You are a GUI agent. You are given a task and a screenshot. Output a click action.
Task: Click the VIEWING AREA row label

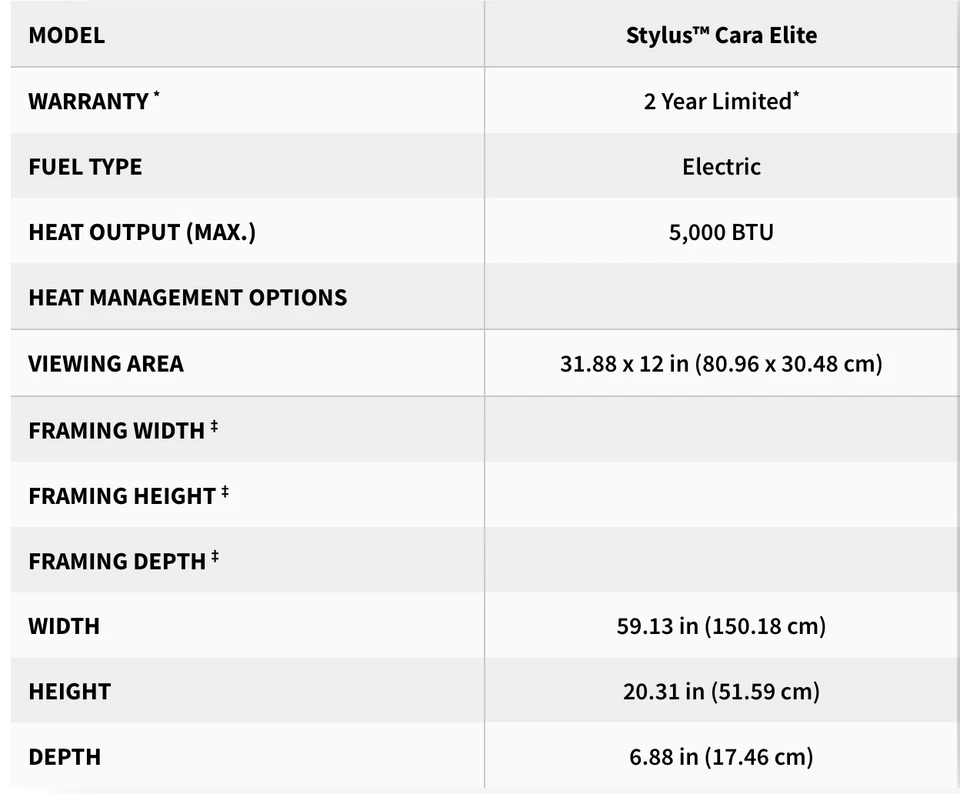pos(106,363)
